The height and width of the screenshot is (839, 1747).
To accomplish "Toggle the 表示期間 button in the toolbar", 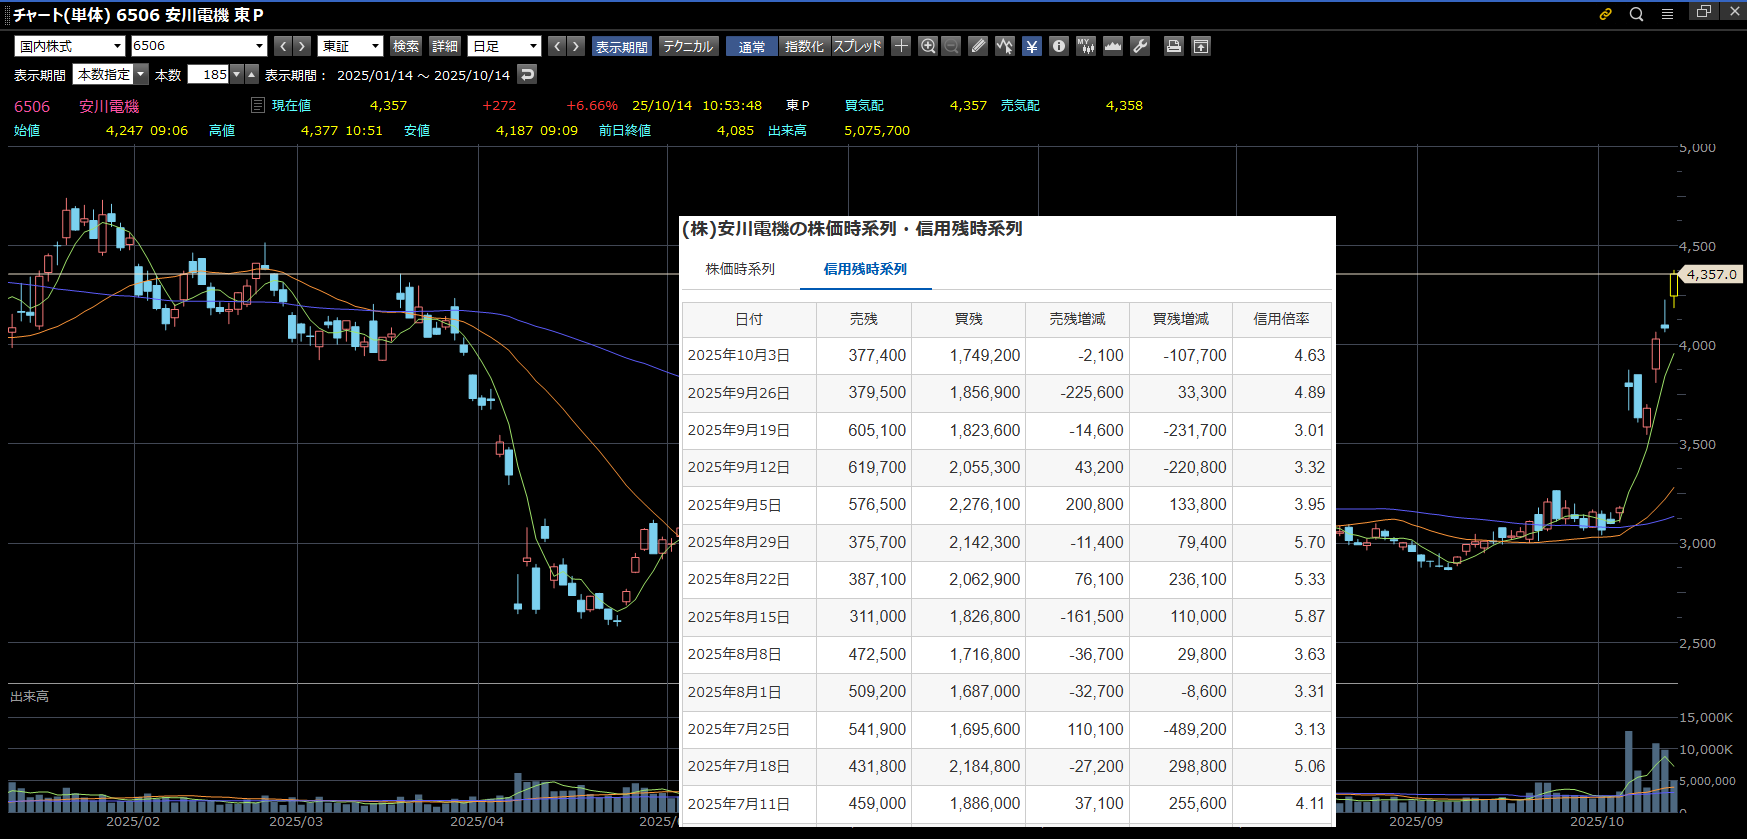I will (621, 46).
